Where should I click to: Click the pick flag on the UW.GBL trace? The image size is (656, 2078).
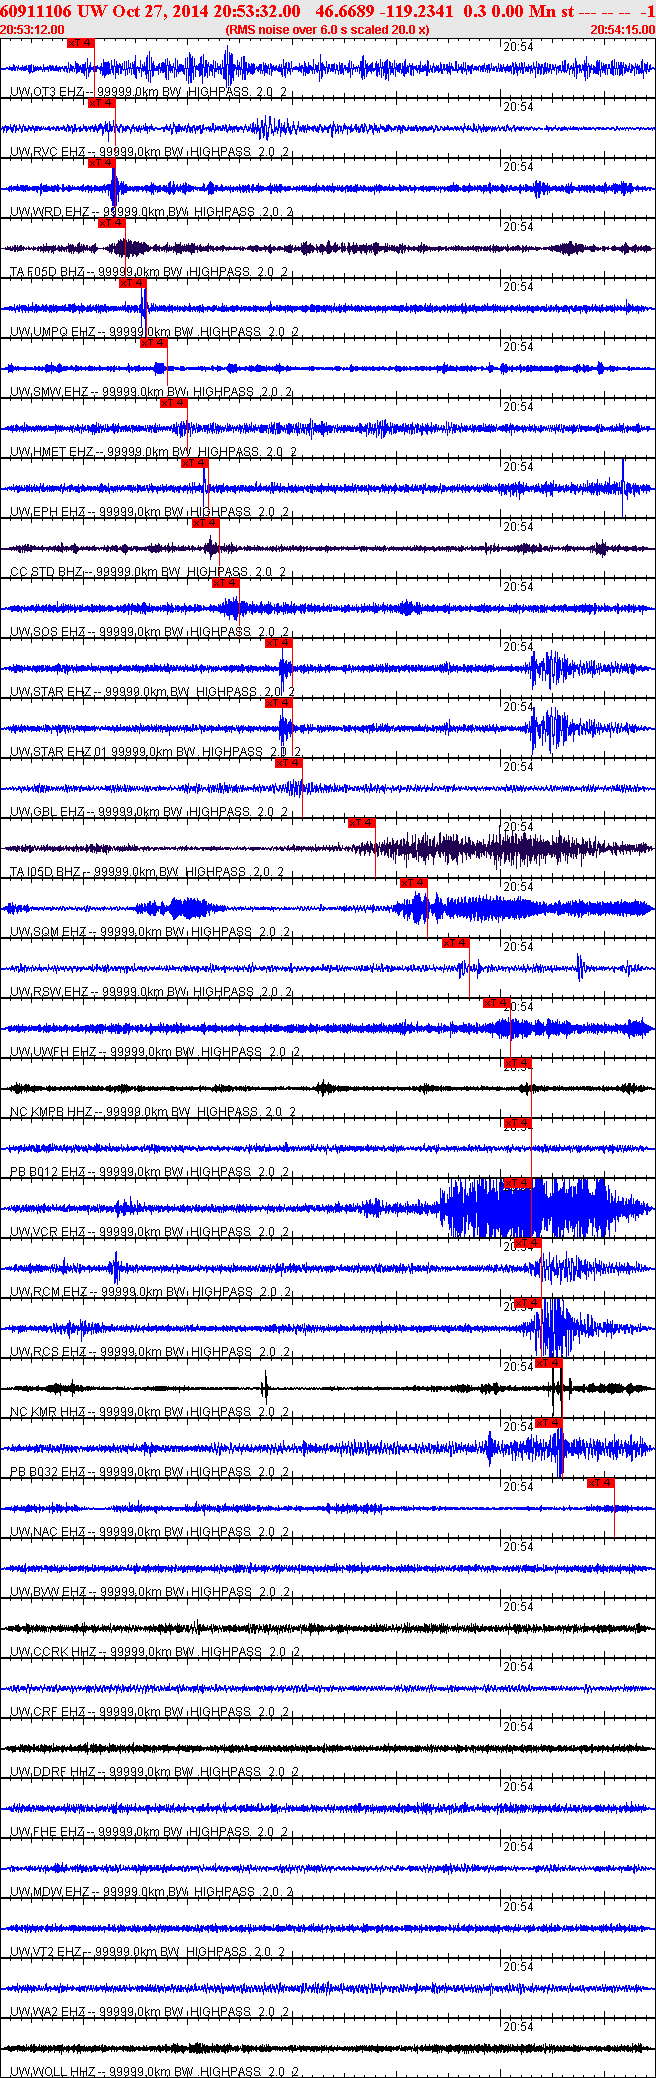288,763
